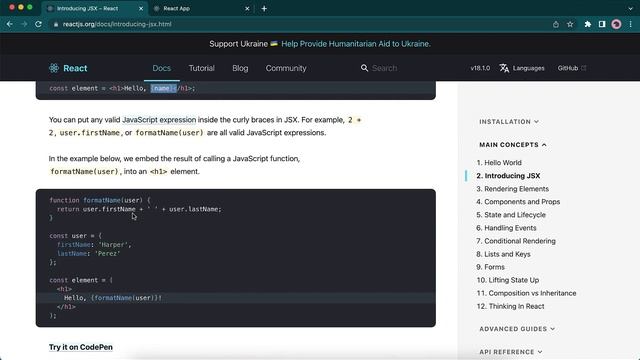Viewport: 640px width, 360px height.
Task: Open 8. Lists and Keys in sidebar
Action: click(503, 254)
